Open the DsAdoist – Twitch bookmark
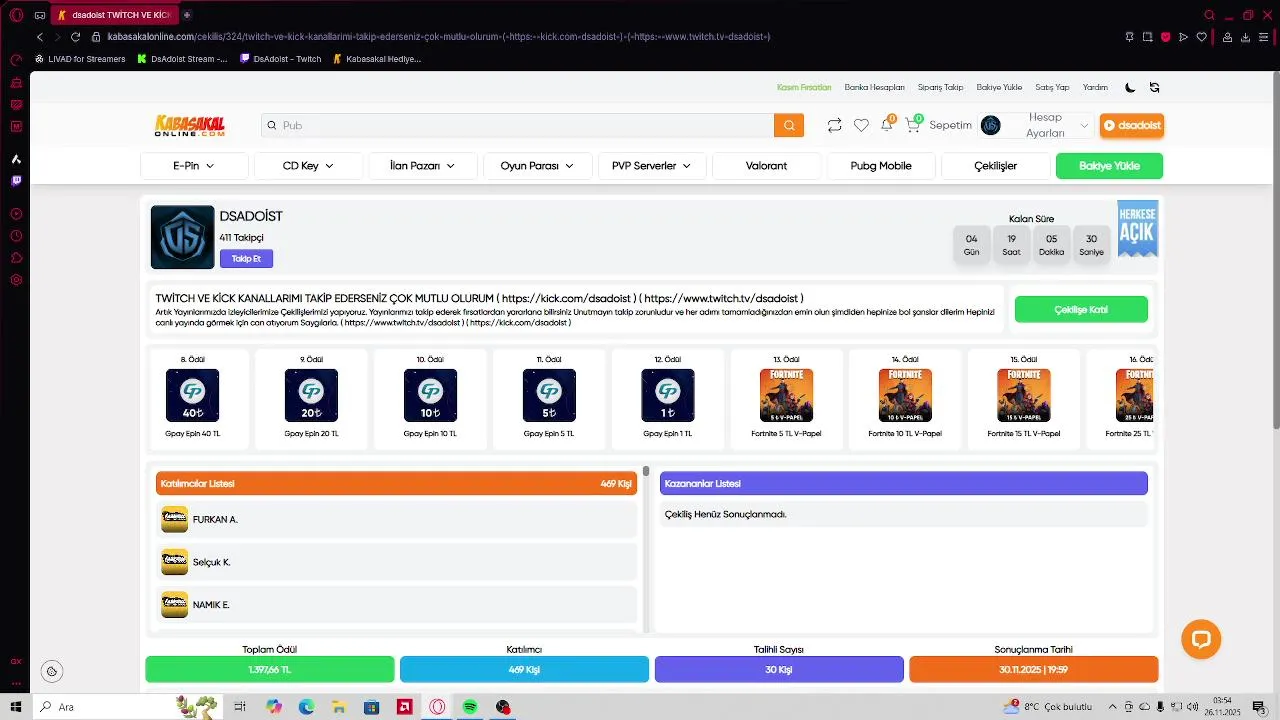The image size is (1280, 720). (280, 59)
